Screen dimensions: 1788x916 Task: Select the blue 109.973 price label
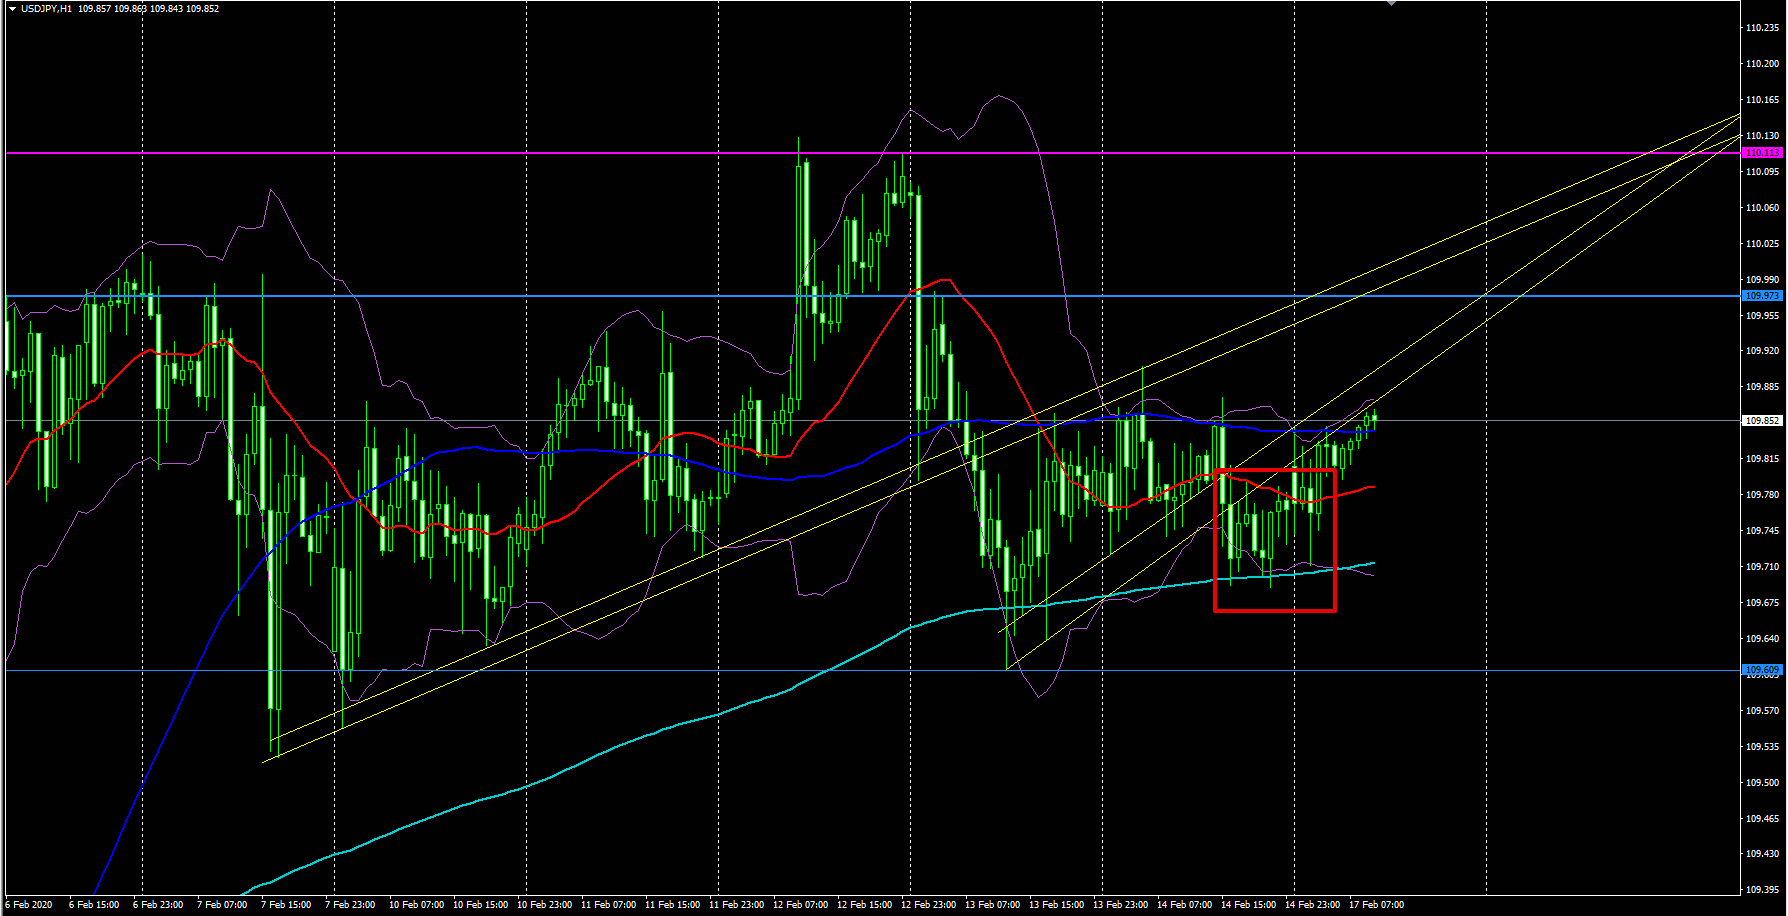tap(1762, 296)
